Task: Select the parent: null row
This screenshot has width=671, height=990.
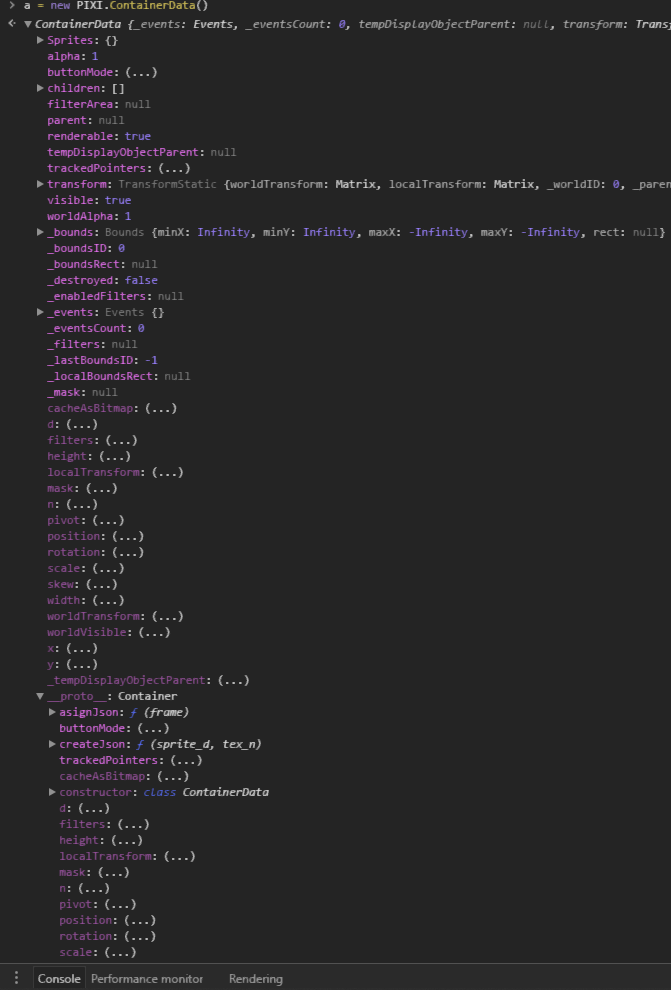Action: (x=85, y=120)
